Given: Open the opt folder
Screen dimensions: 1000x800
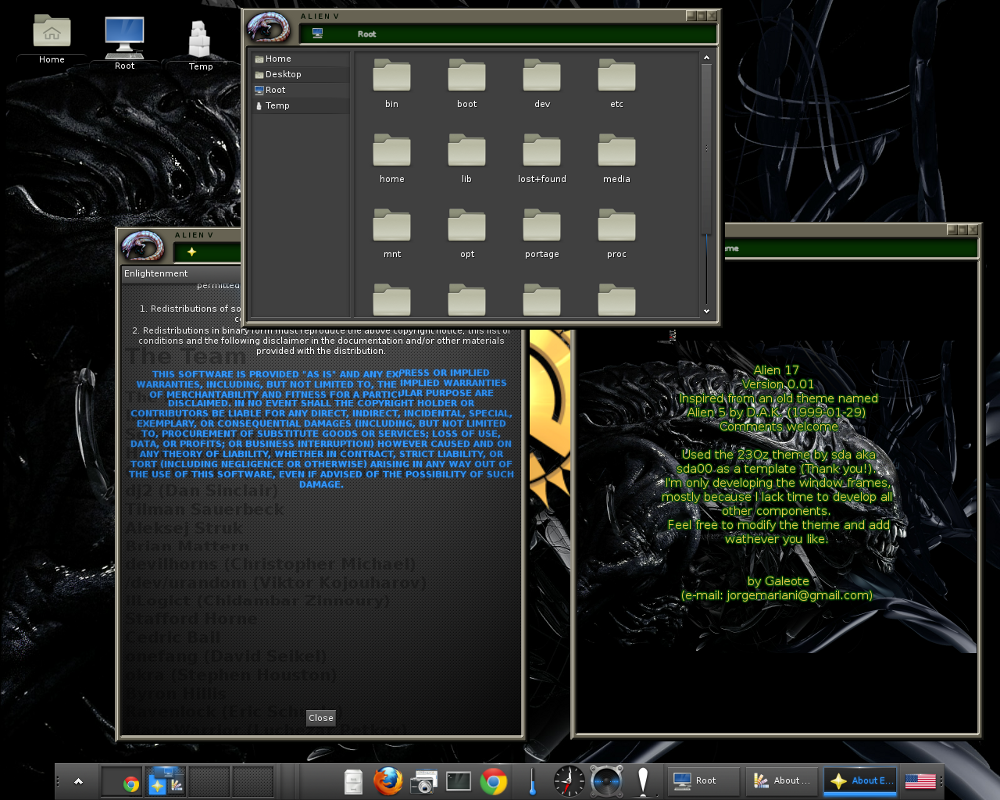Looking at the screenshot, I should (467, 233).
